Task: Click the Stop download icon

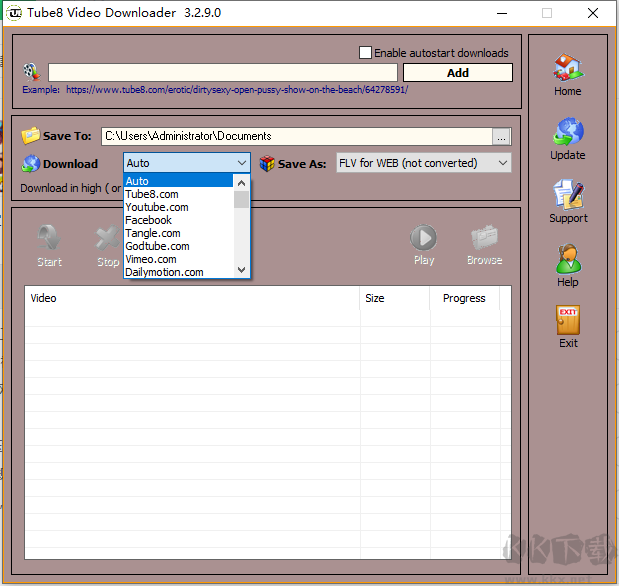Action: [x=107, y=238]
